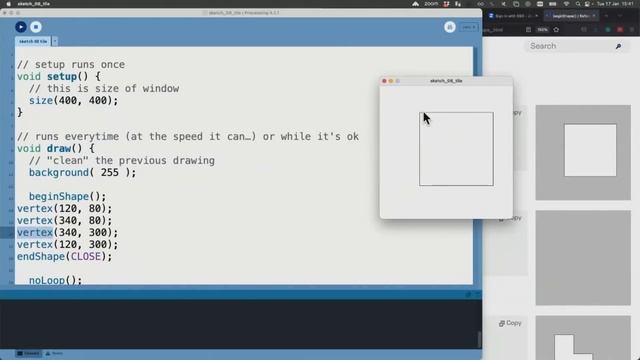Click the Apple menu icon
The height and width of the screenshot is (360, 640).
[8, 4]
